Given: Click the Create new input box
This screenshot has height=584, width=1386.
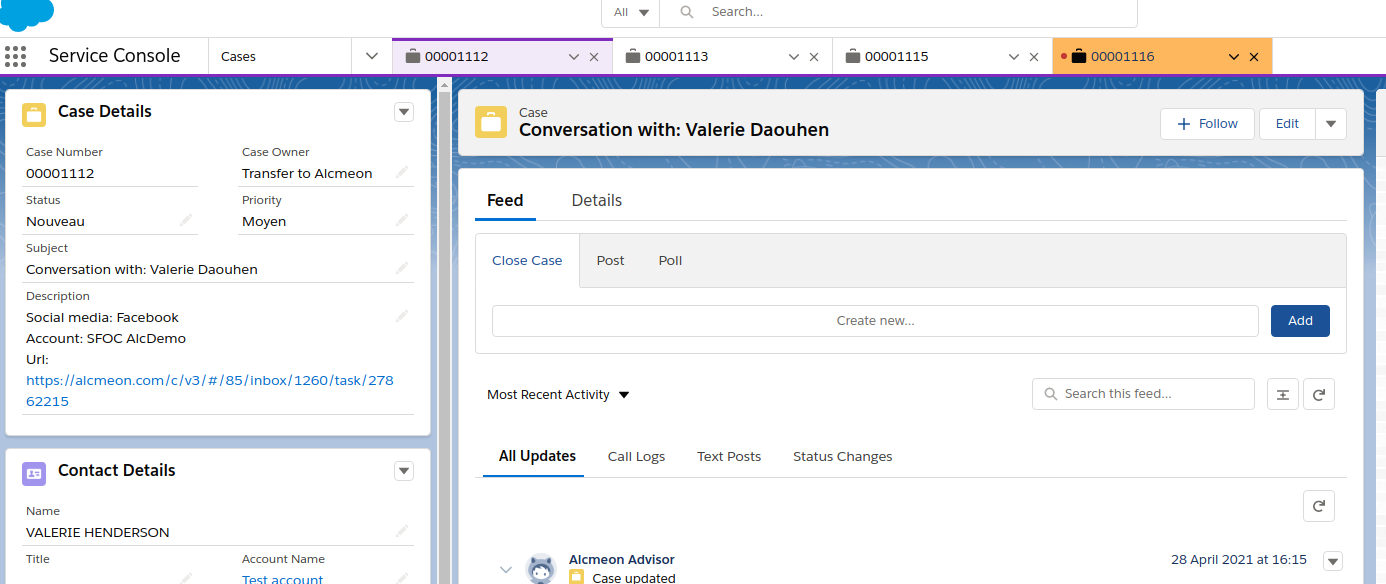Looking at the screenshot, I should click(875, 321).
